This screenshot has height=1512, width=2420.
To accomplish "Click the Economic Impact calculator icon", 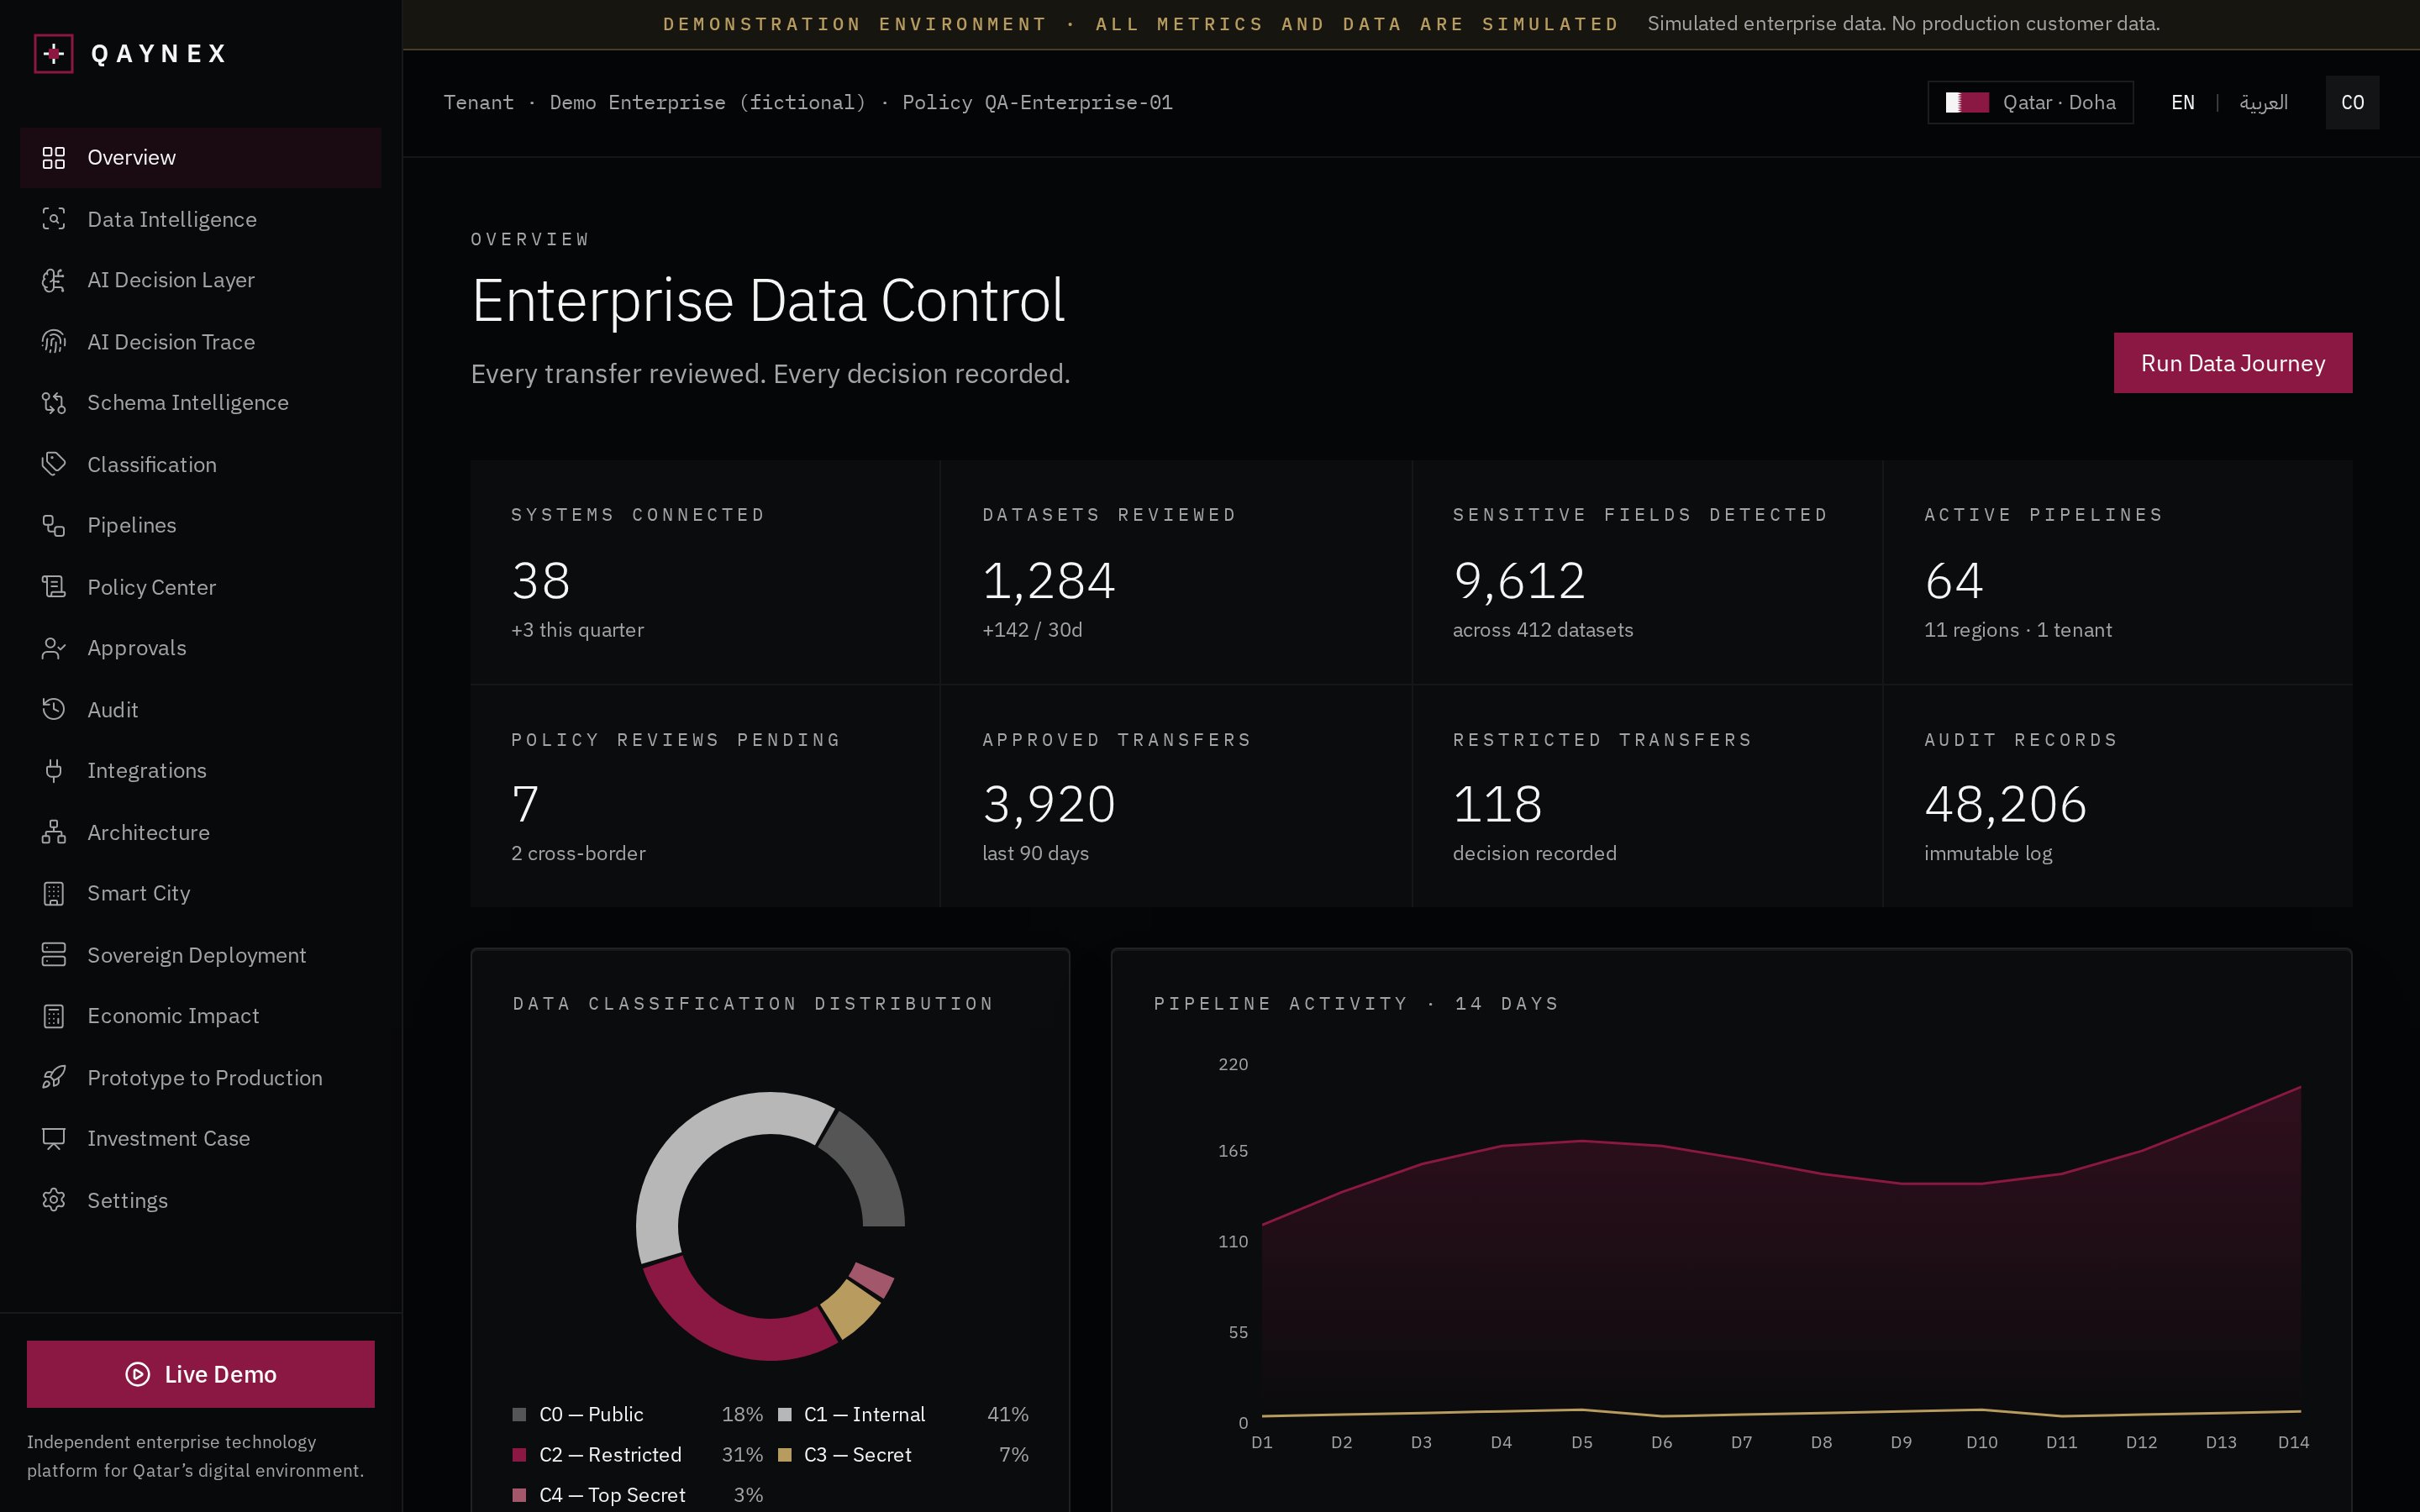I will pos(54,1016).
